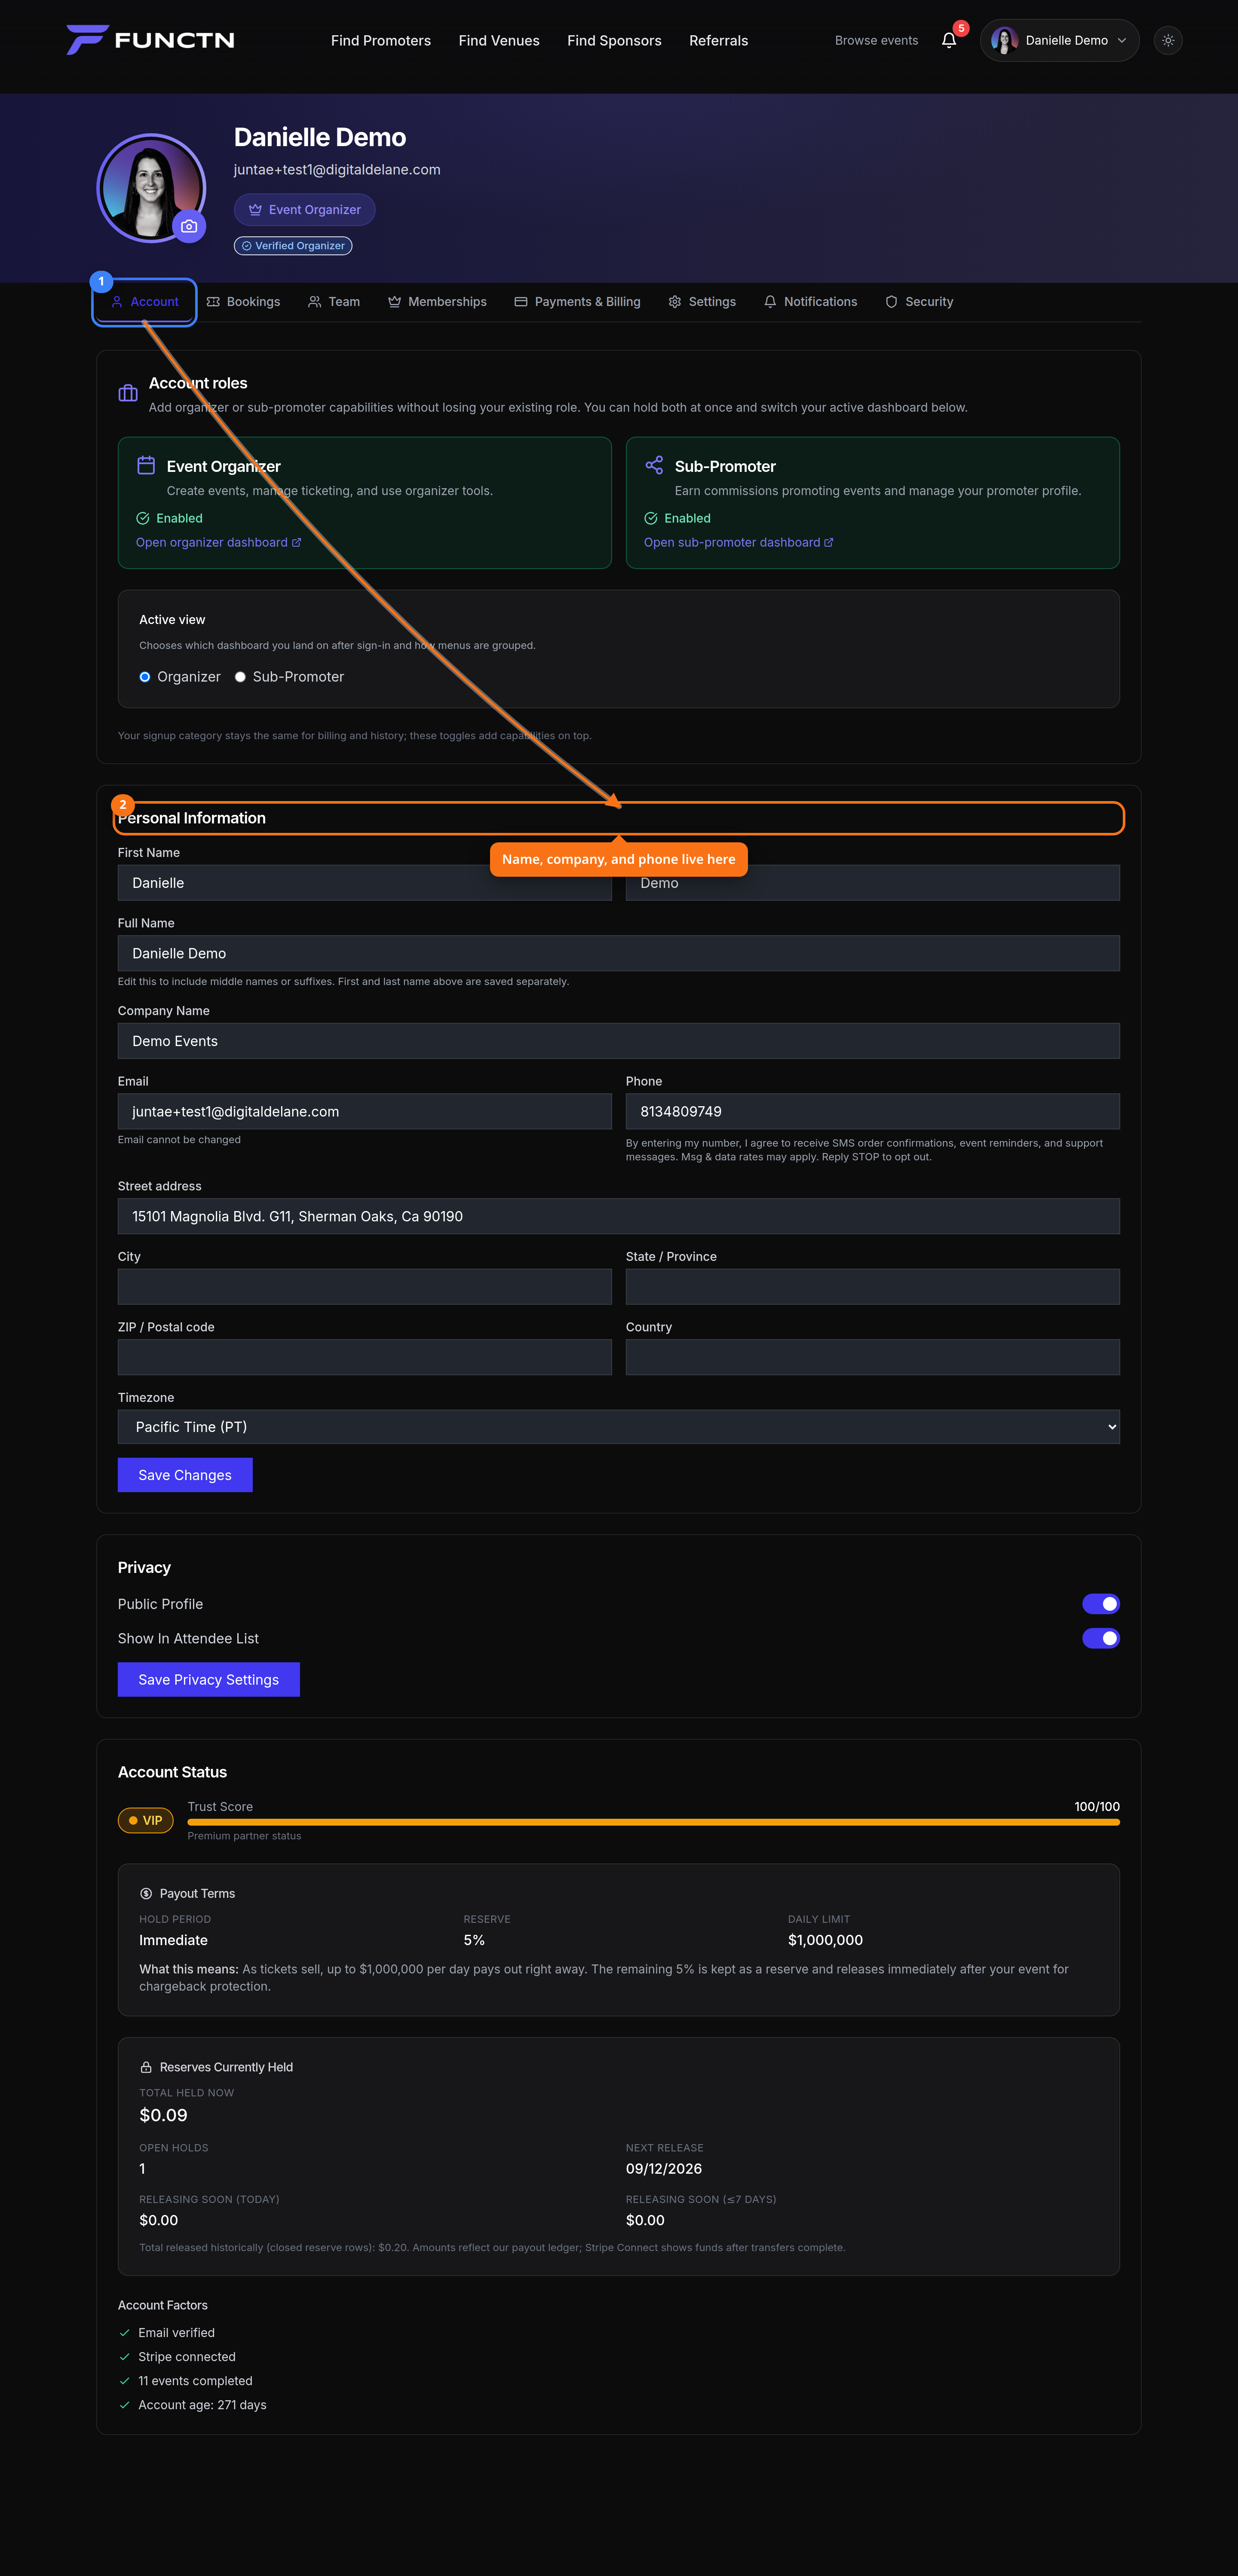The image size is (1238, 2576).
Task: Click the checkmark beside Stripe connected
Action: coord(125,2357)
